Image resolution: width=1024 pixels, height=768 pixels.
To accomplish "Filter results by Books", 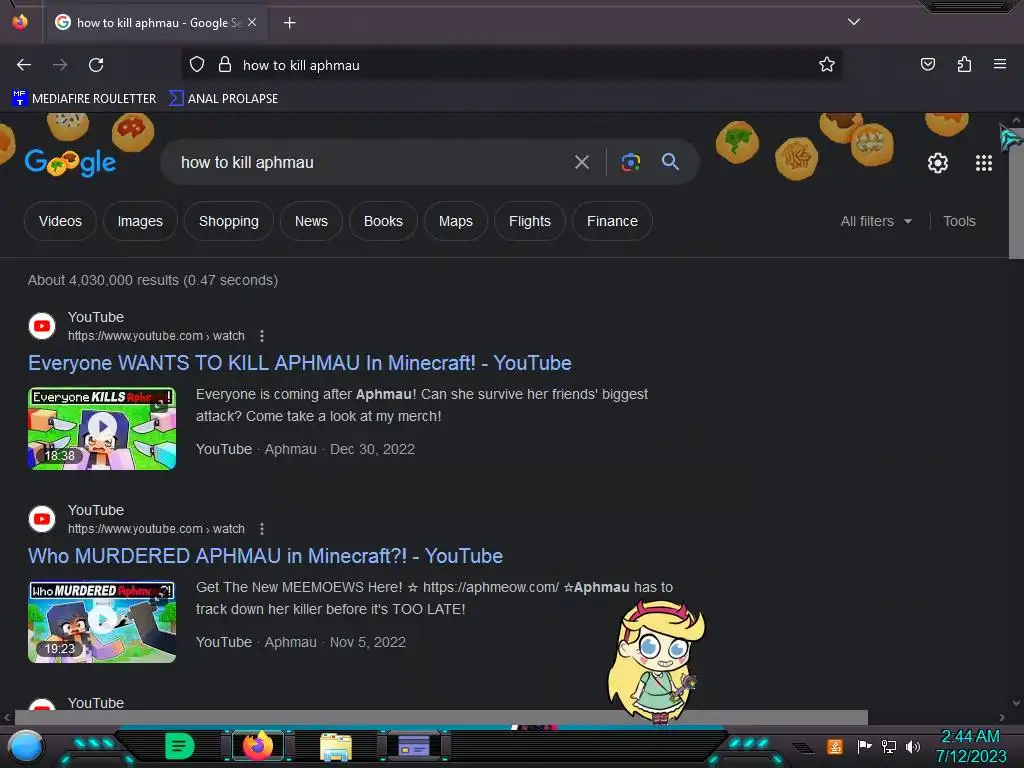I will (x=383, y=221).
